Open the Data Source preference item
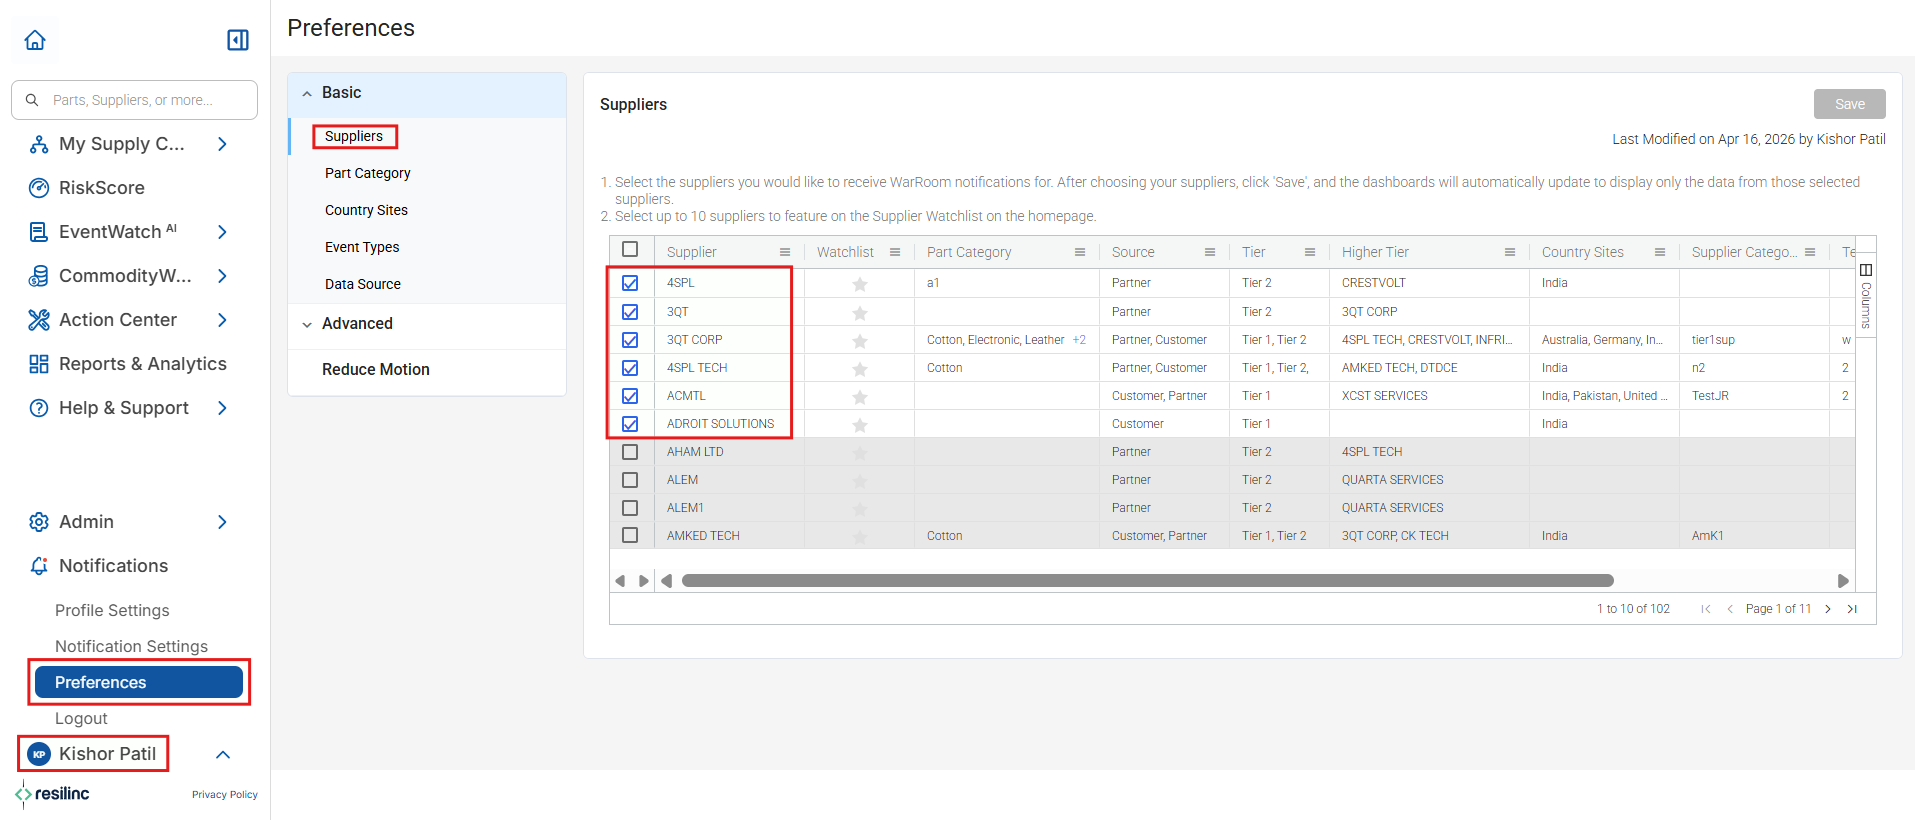The height and width of the screenshot is (820, 1915). pyautogui.click(x=363, y=284)
